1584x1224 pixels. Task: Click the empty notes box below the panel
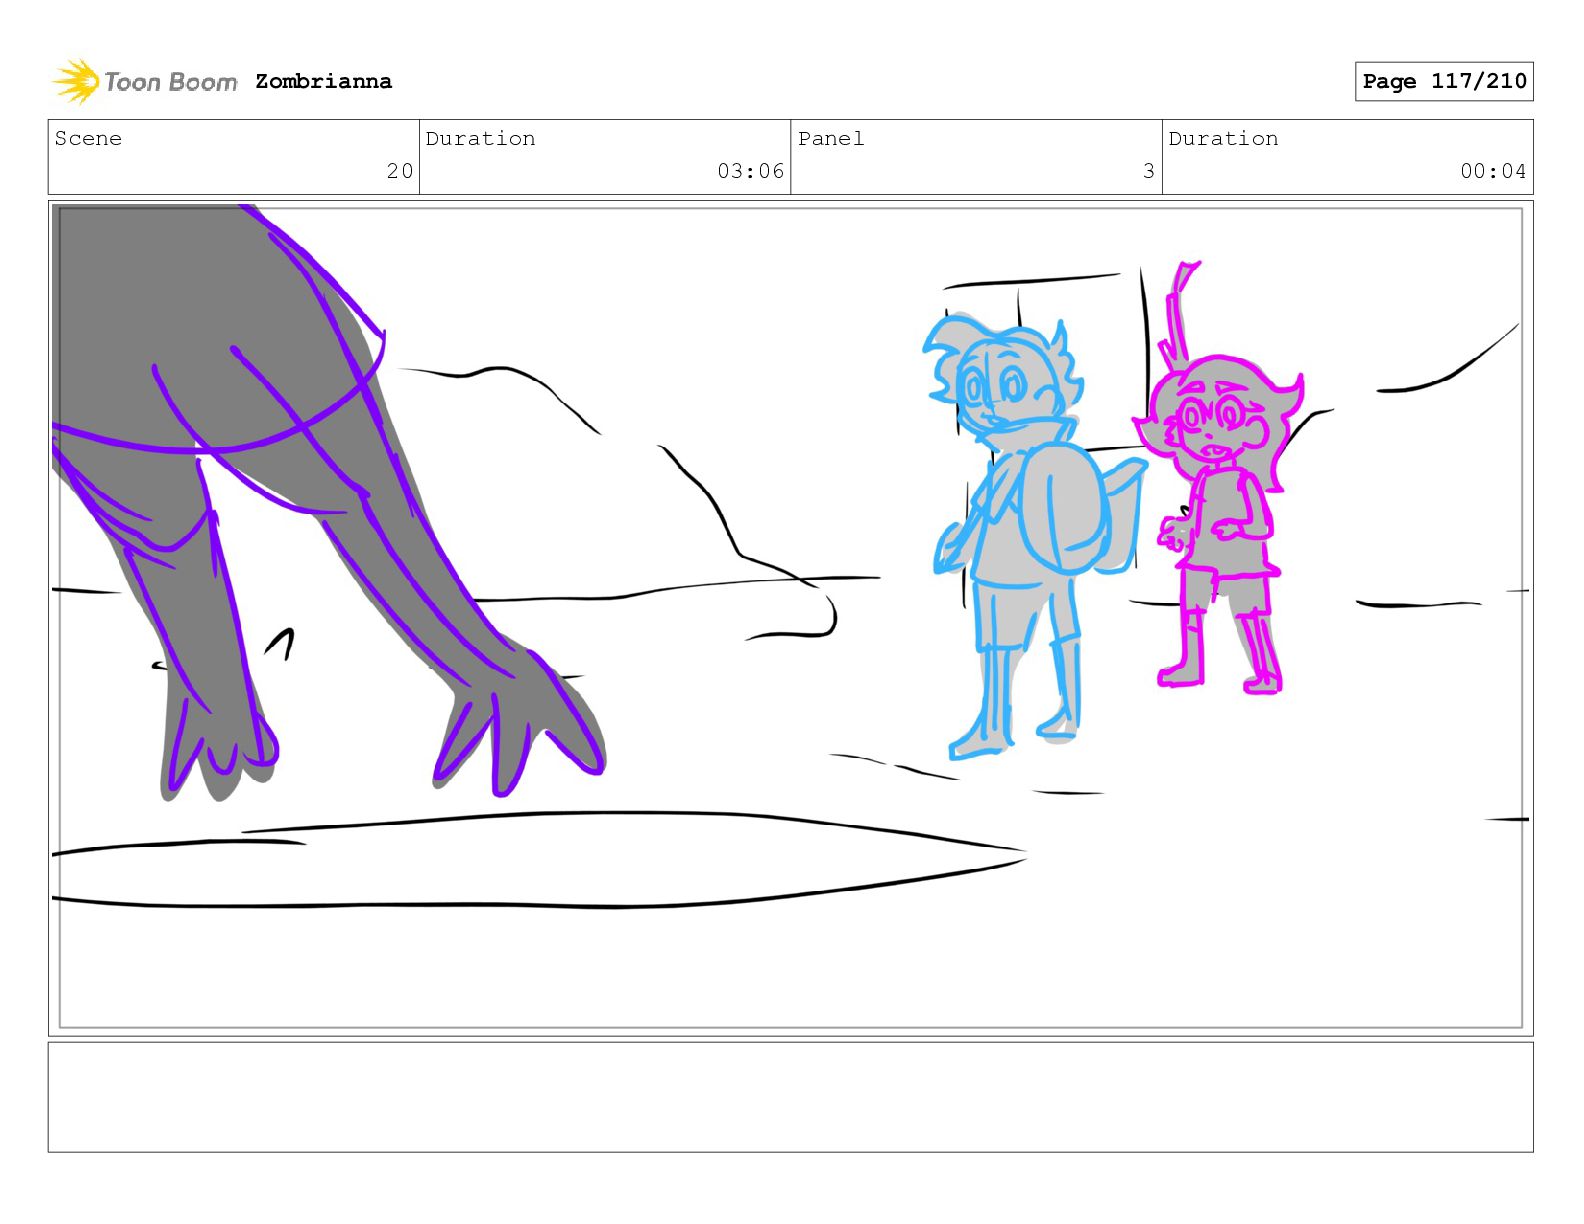[790, 1097]
